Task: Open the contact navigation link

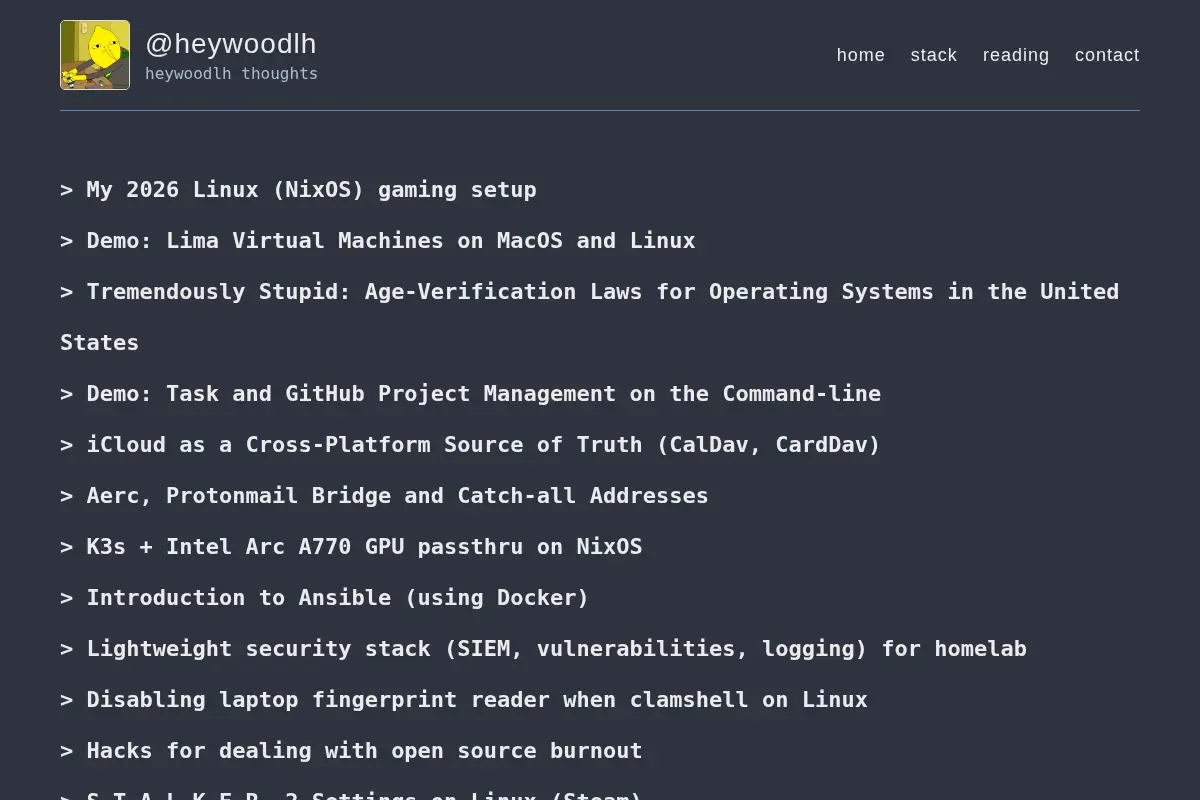Action: (1107, 55)
